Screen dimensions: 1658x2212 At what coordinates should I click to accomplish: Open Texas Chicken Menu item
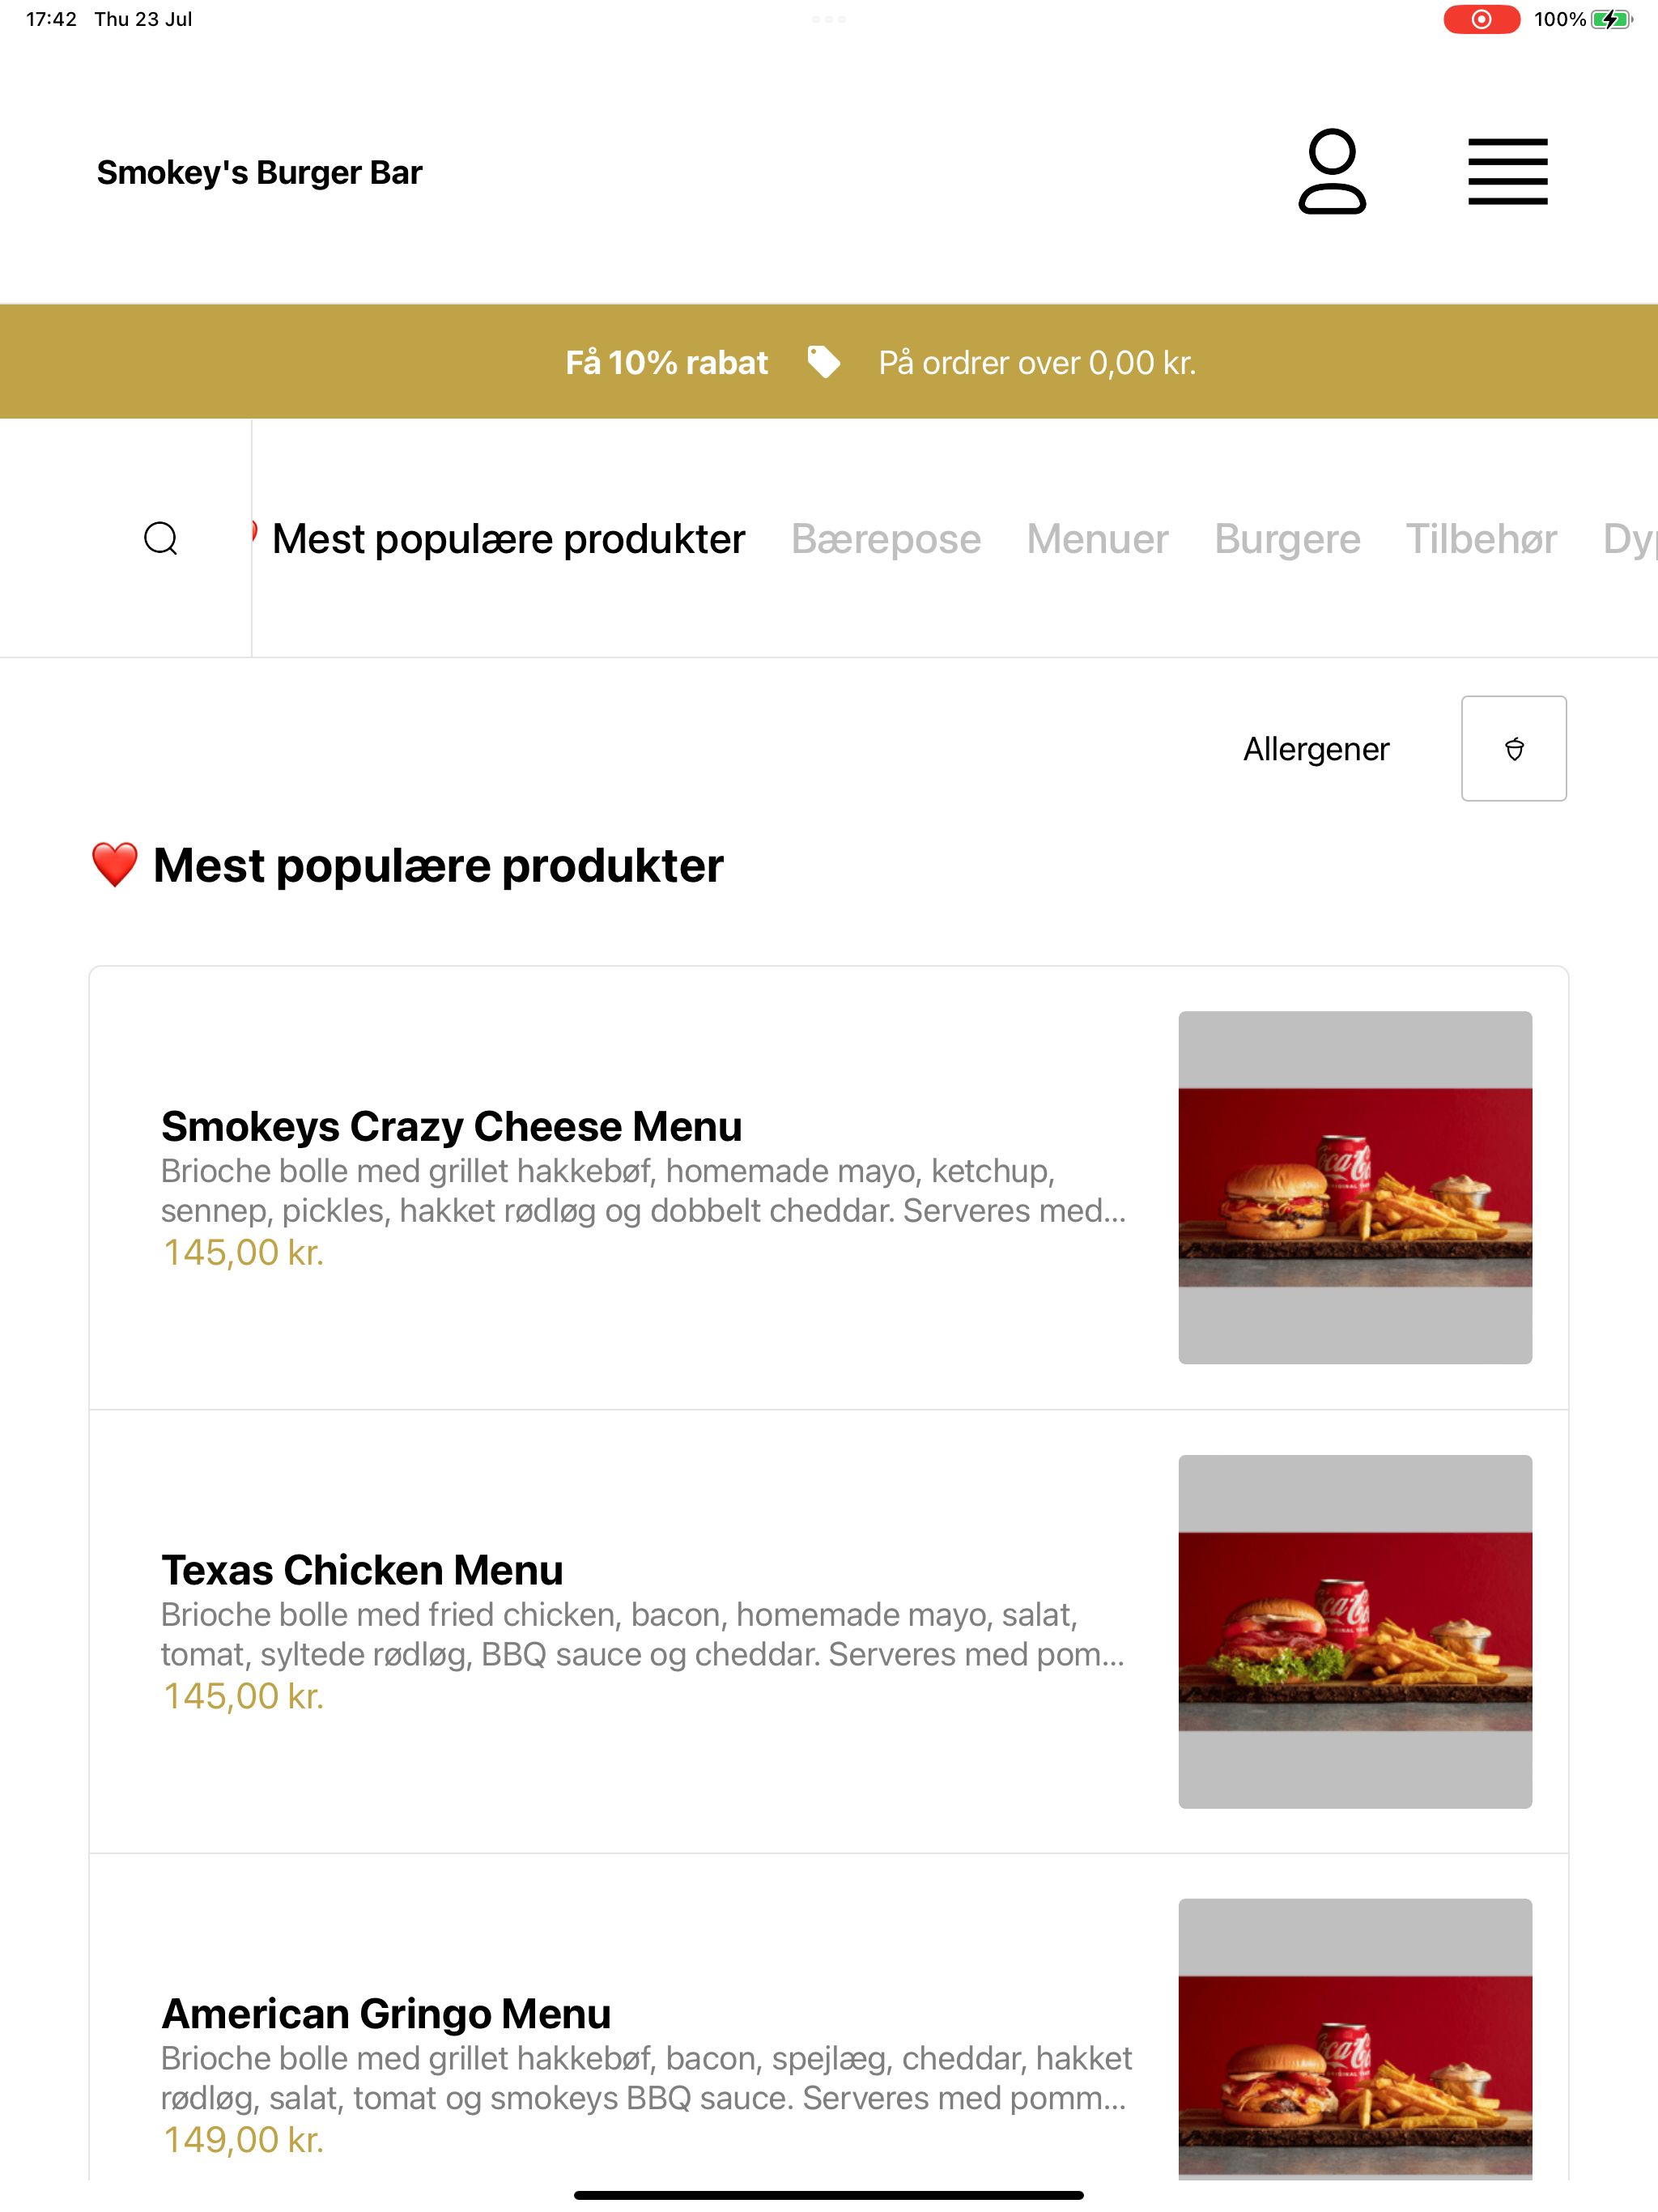pos(828,1631)
